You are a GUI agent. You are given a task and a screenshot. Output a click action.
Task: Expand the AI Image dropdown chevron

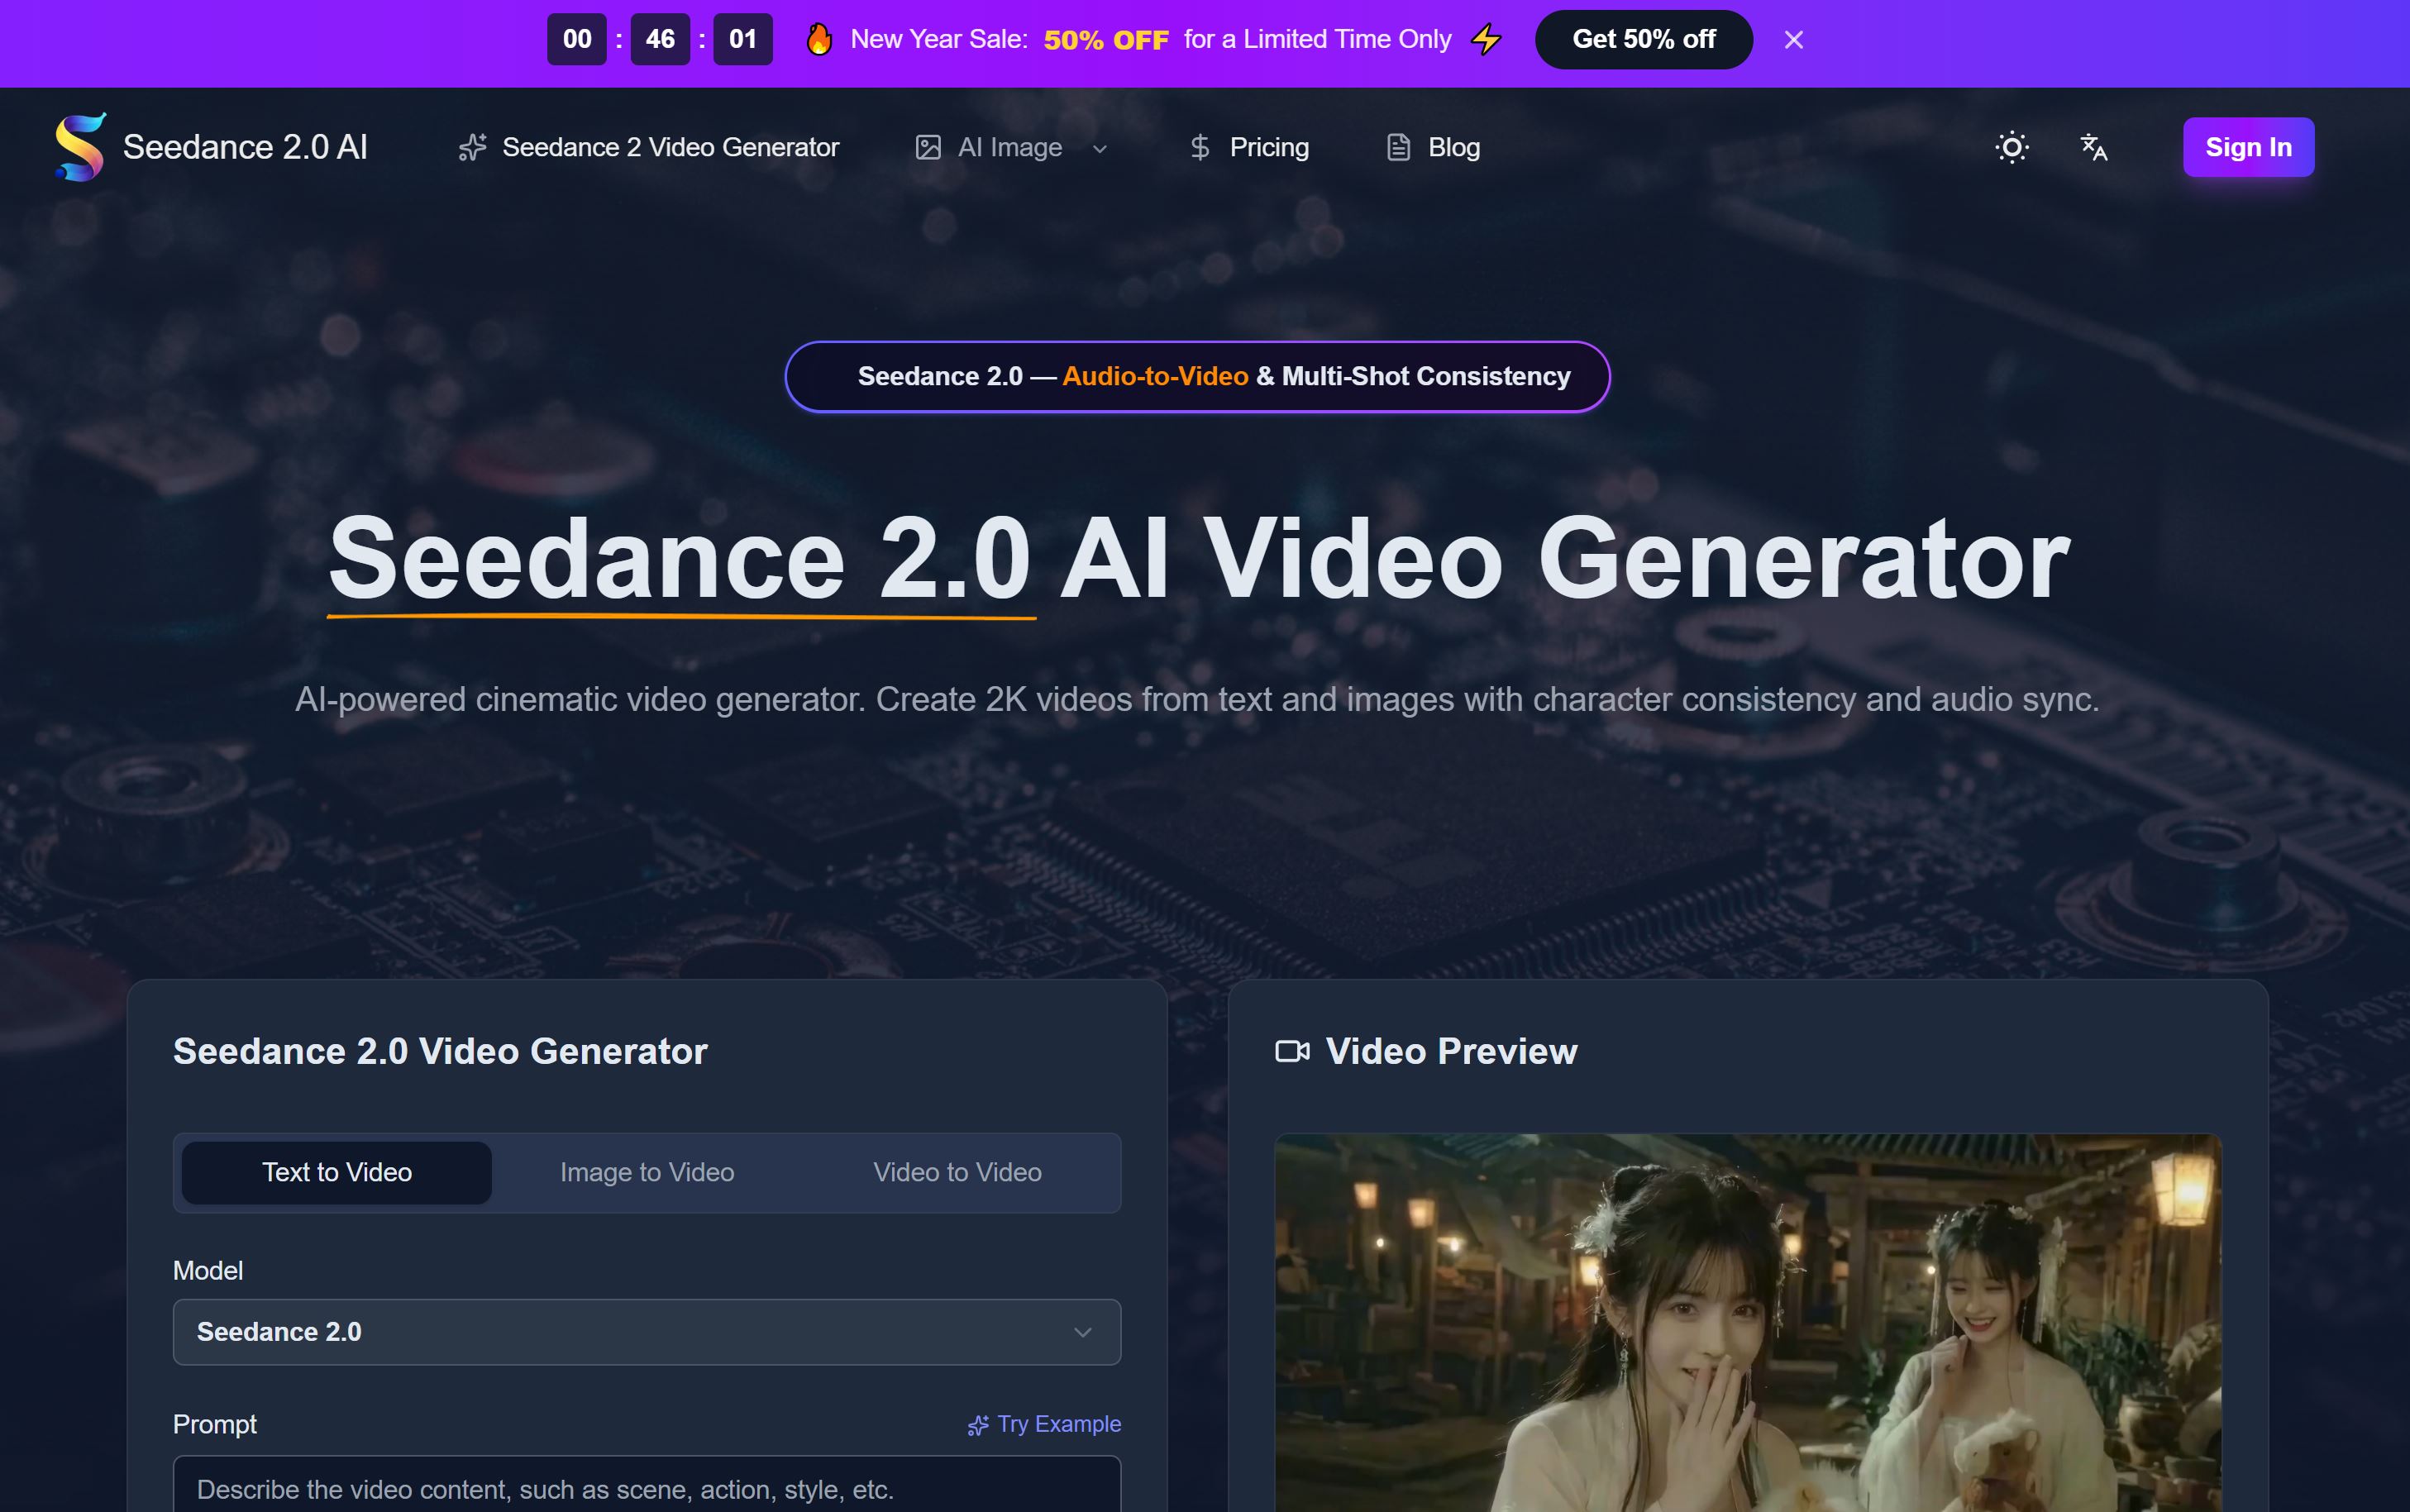(x=1100, y=149)
